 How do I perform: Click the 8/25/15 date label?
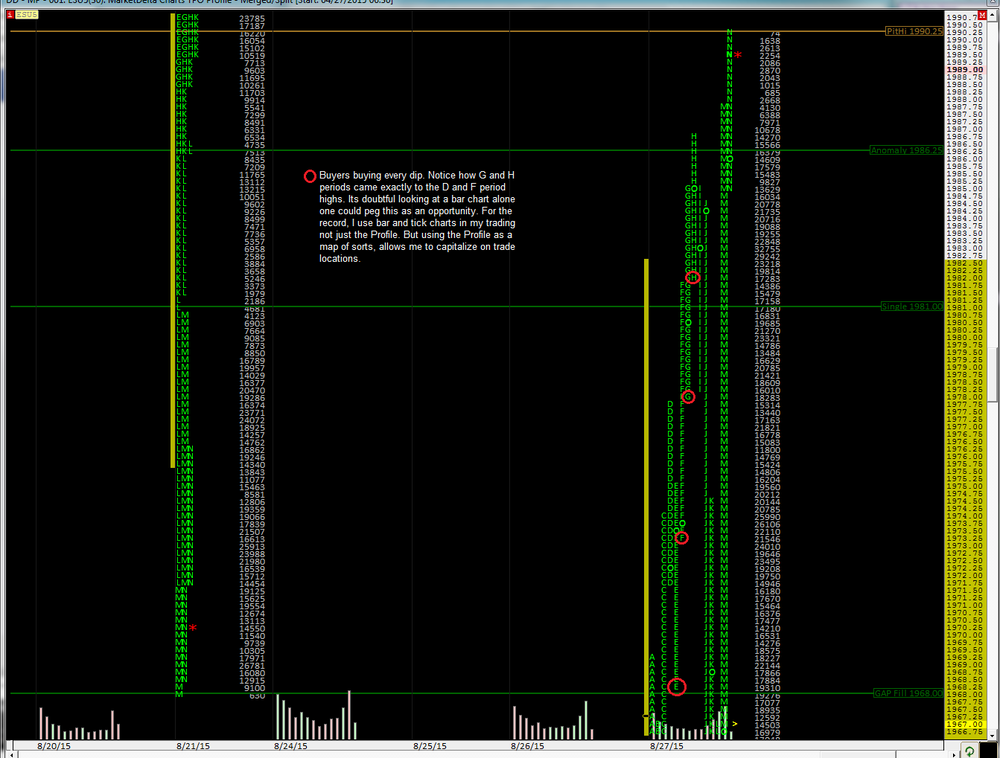(429, 746)
